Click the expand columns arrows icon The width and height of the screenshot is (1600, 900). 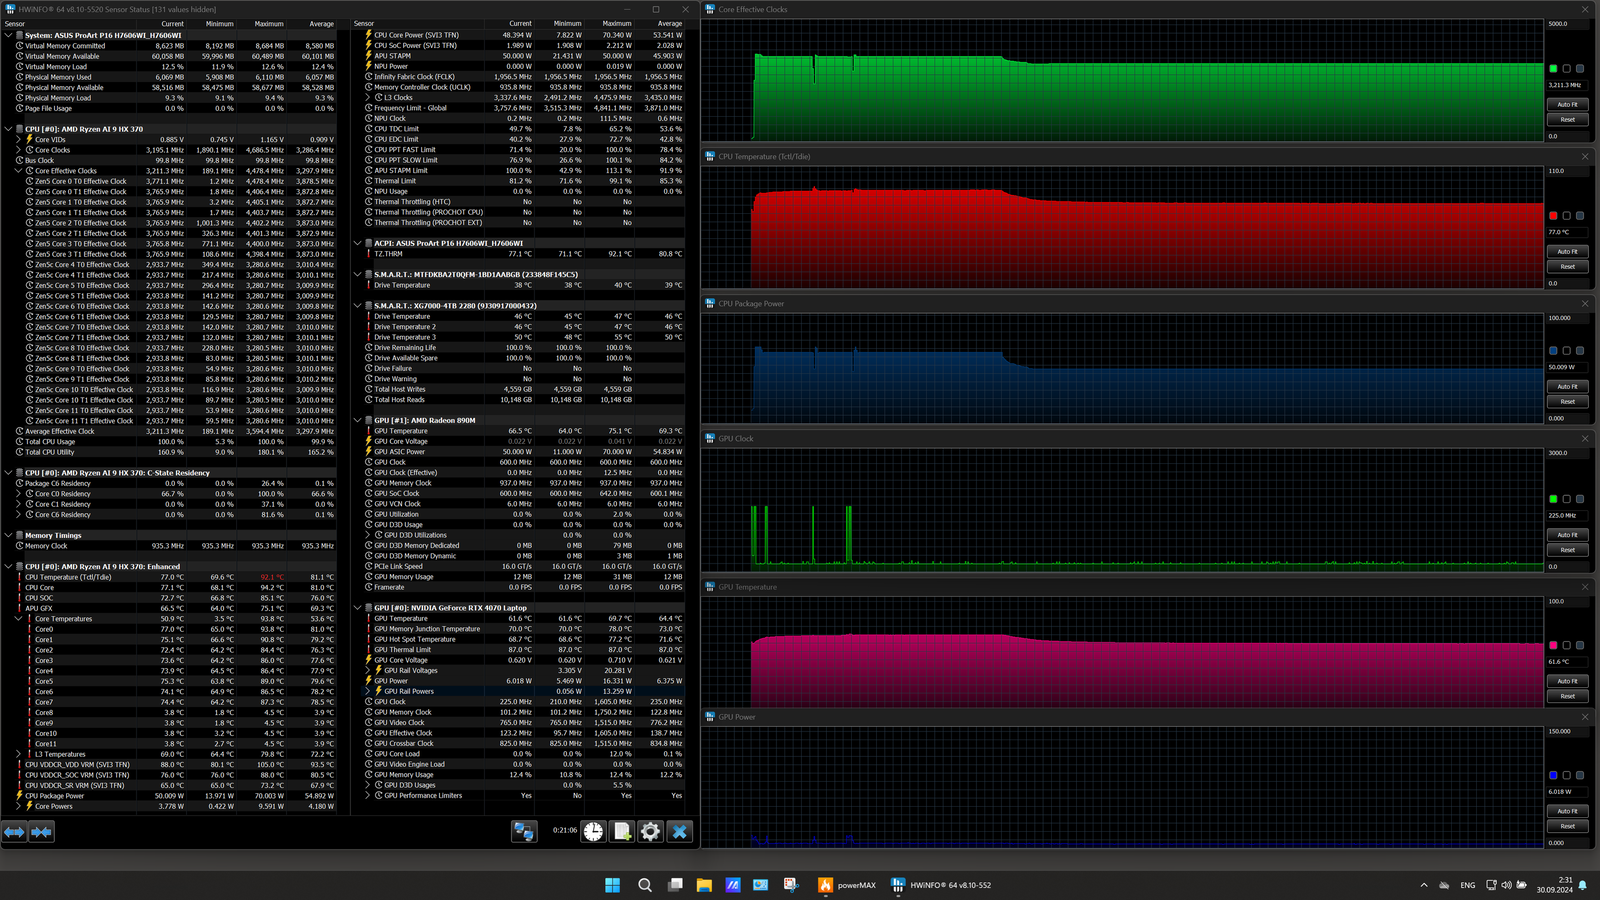point(14,832)
